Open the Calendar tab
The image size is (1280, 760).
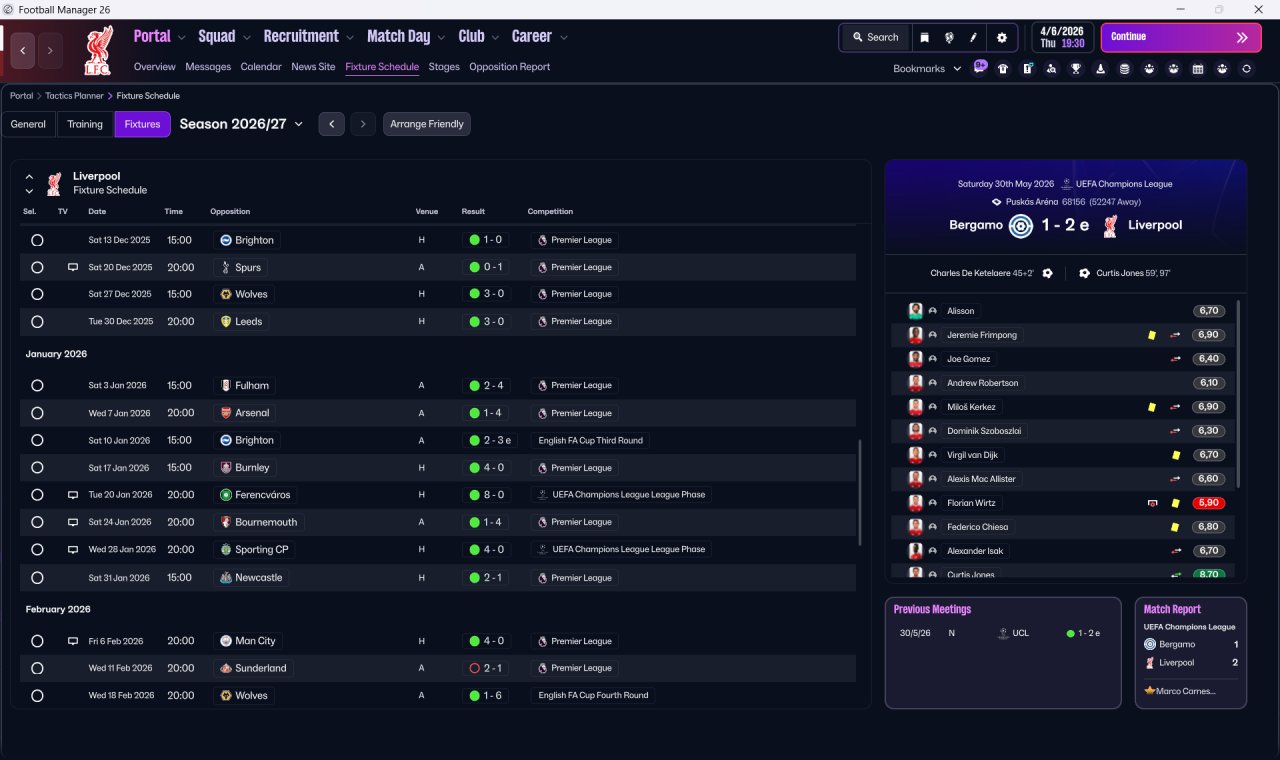click(x=261, y=67)
